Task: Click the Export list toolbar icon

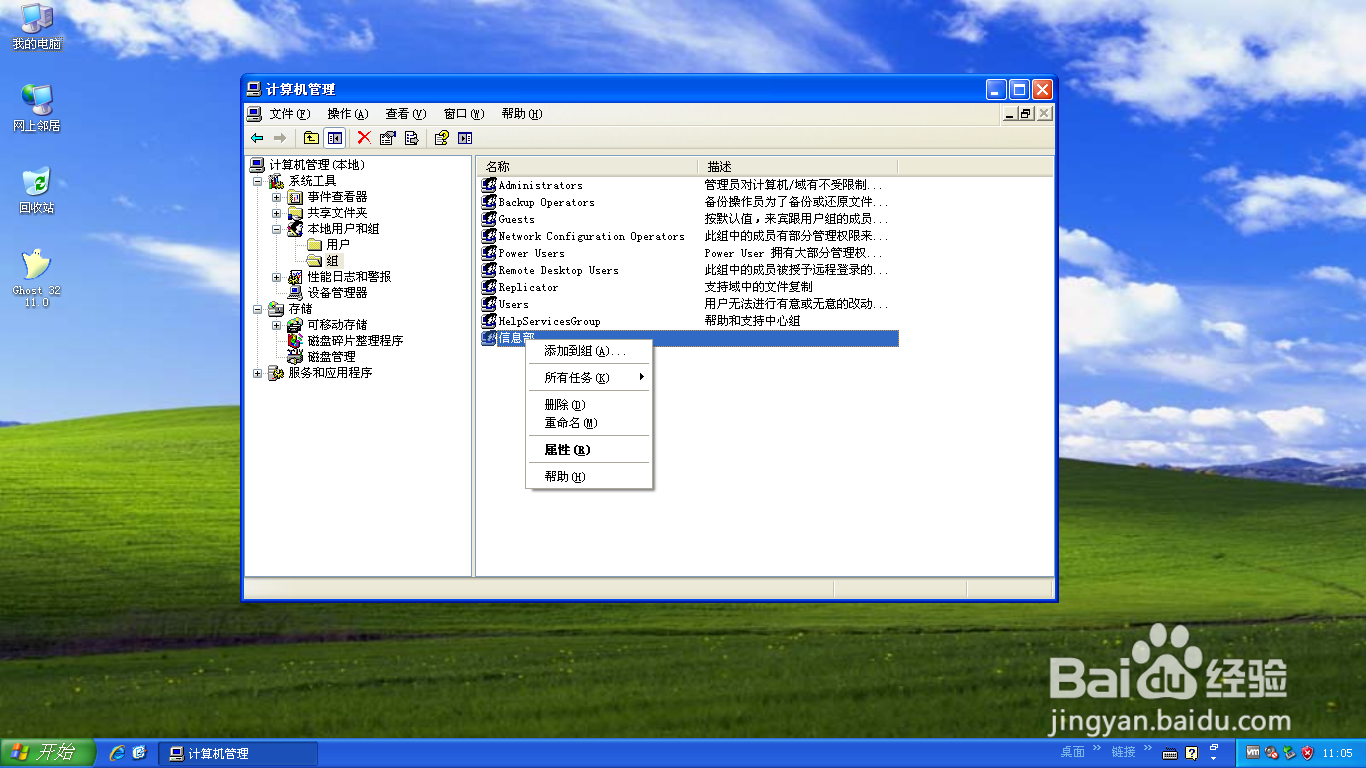Action: pos(411,138)
